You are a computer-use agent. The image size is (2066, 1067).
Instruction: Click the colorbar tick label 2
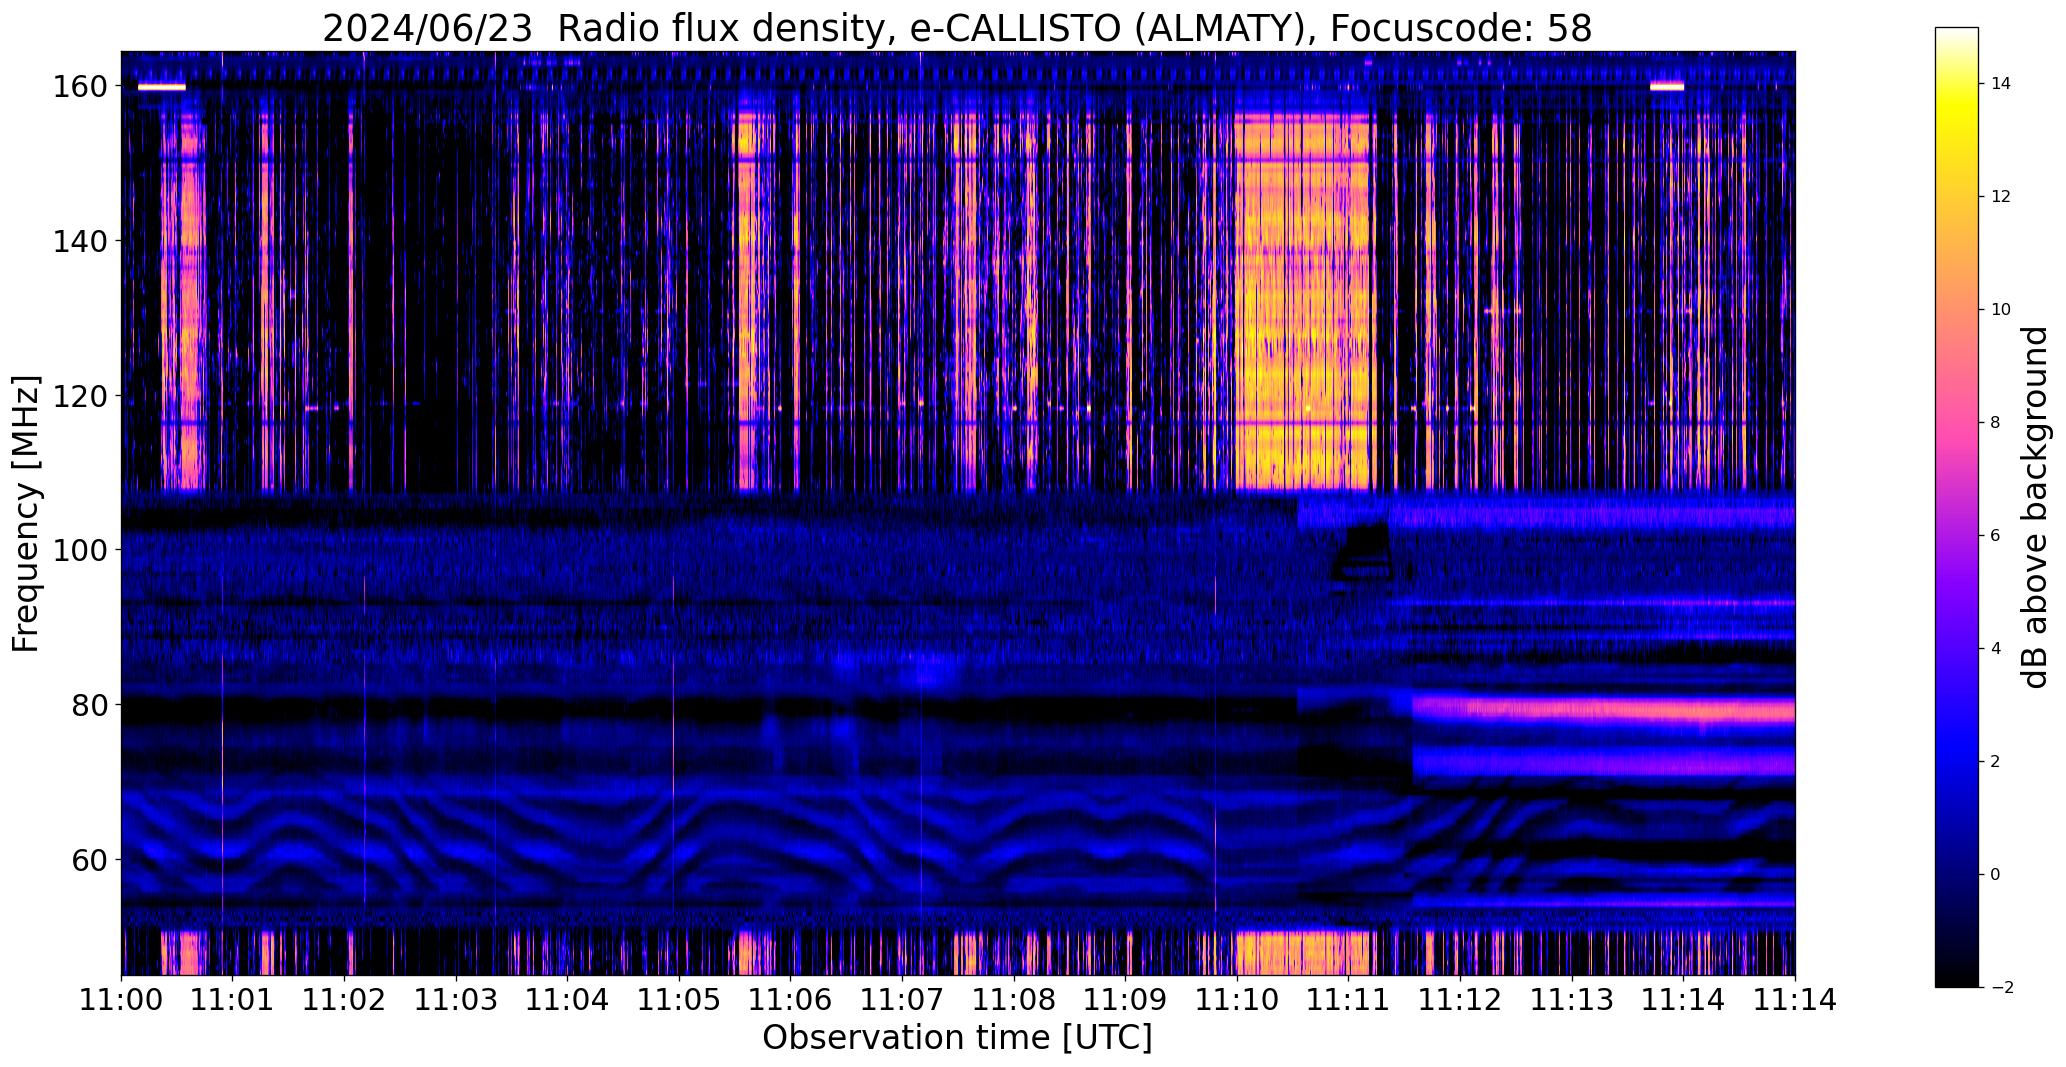(x=1995, y=762)
